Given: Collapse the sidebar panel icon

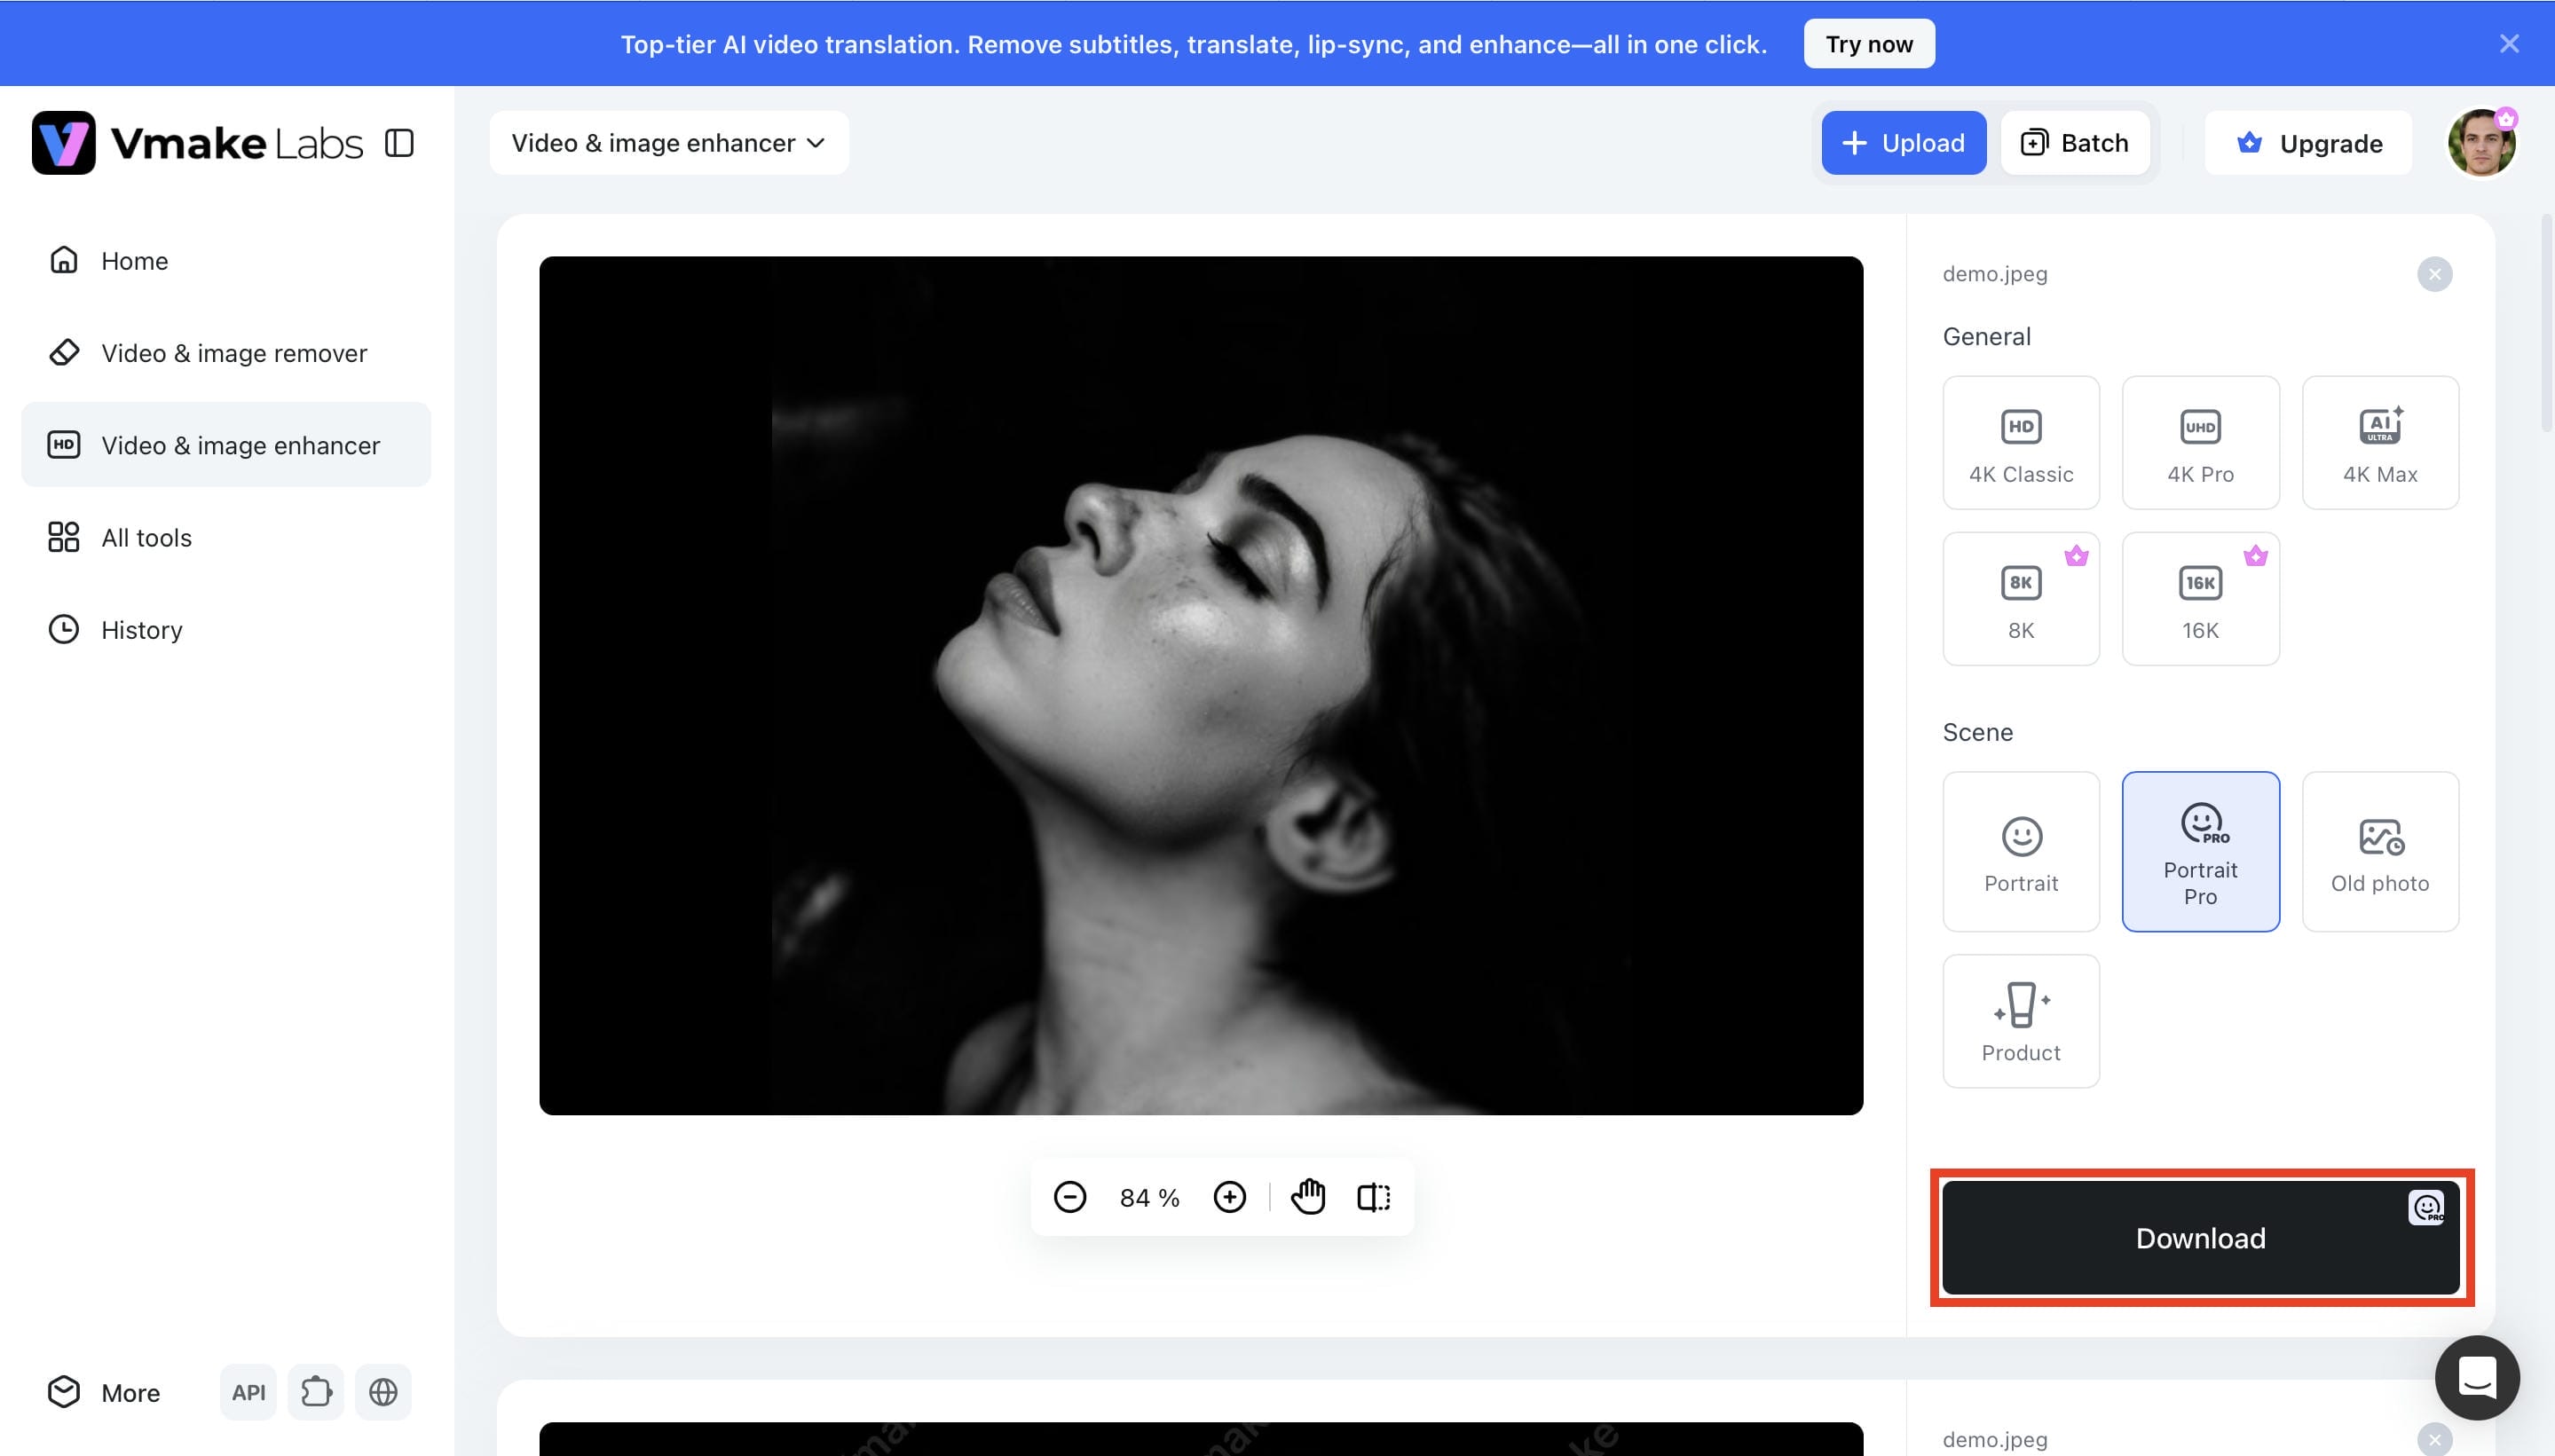Looking at the screenshot, I should click(x=399, y=143).
